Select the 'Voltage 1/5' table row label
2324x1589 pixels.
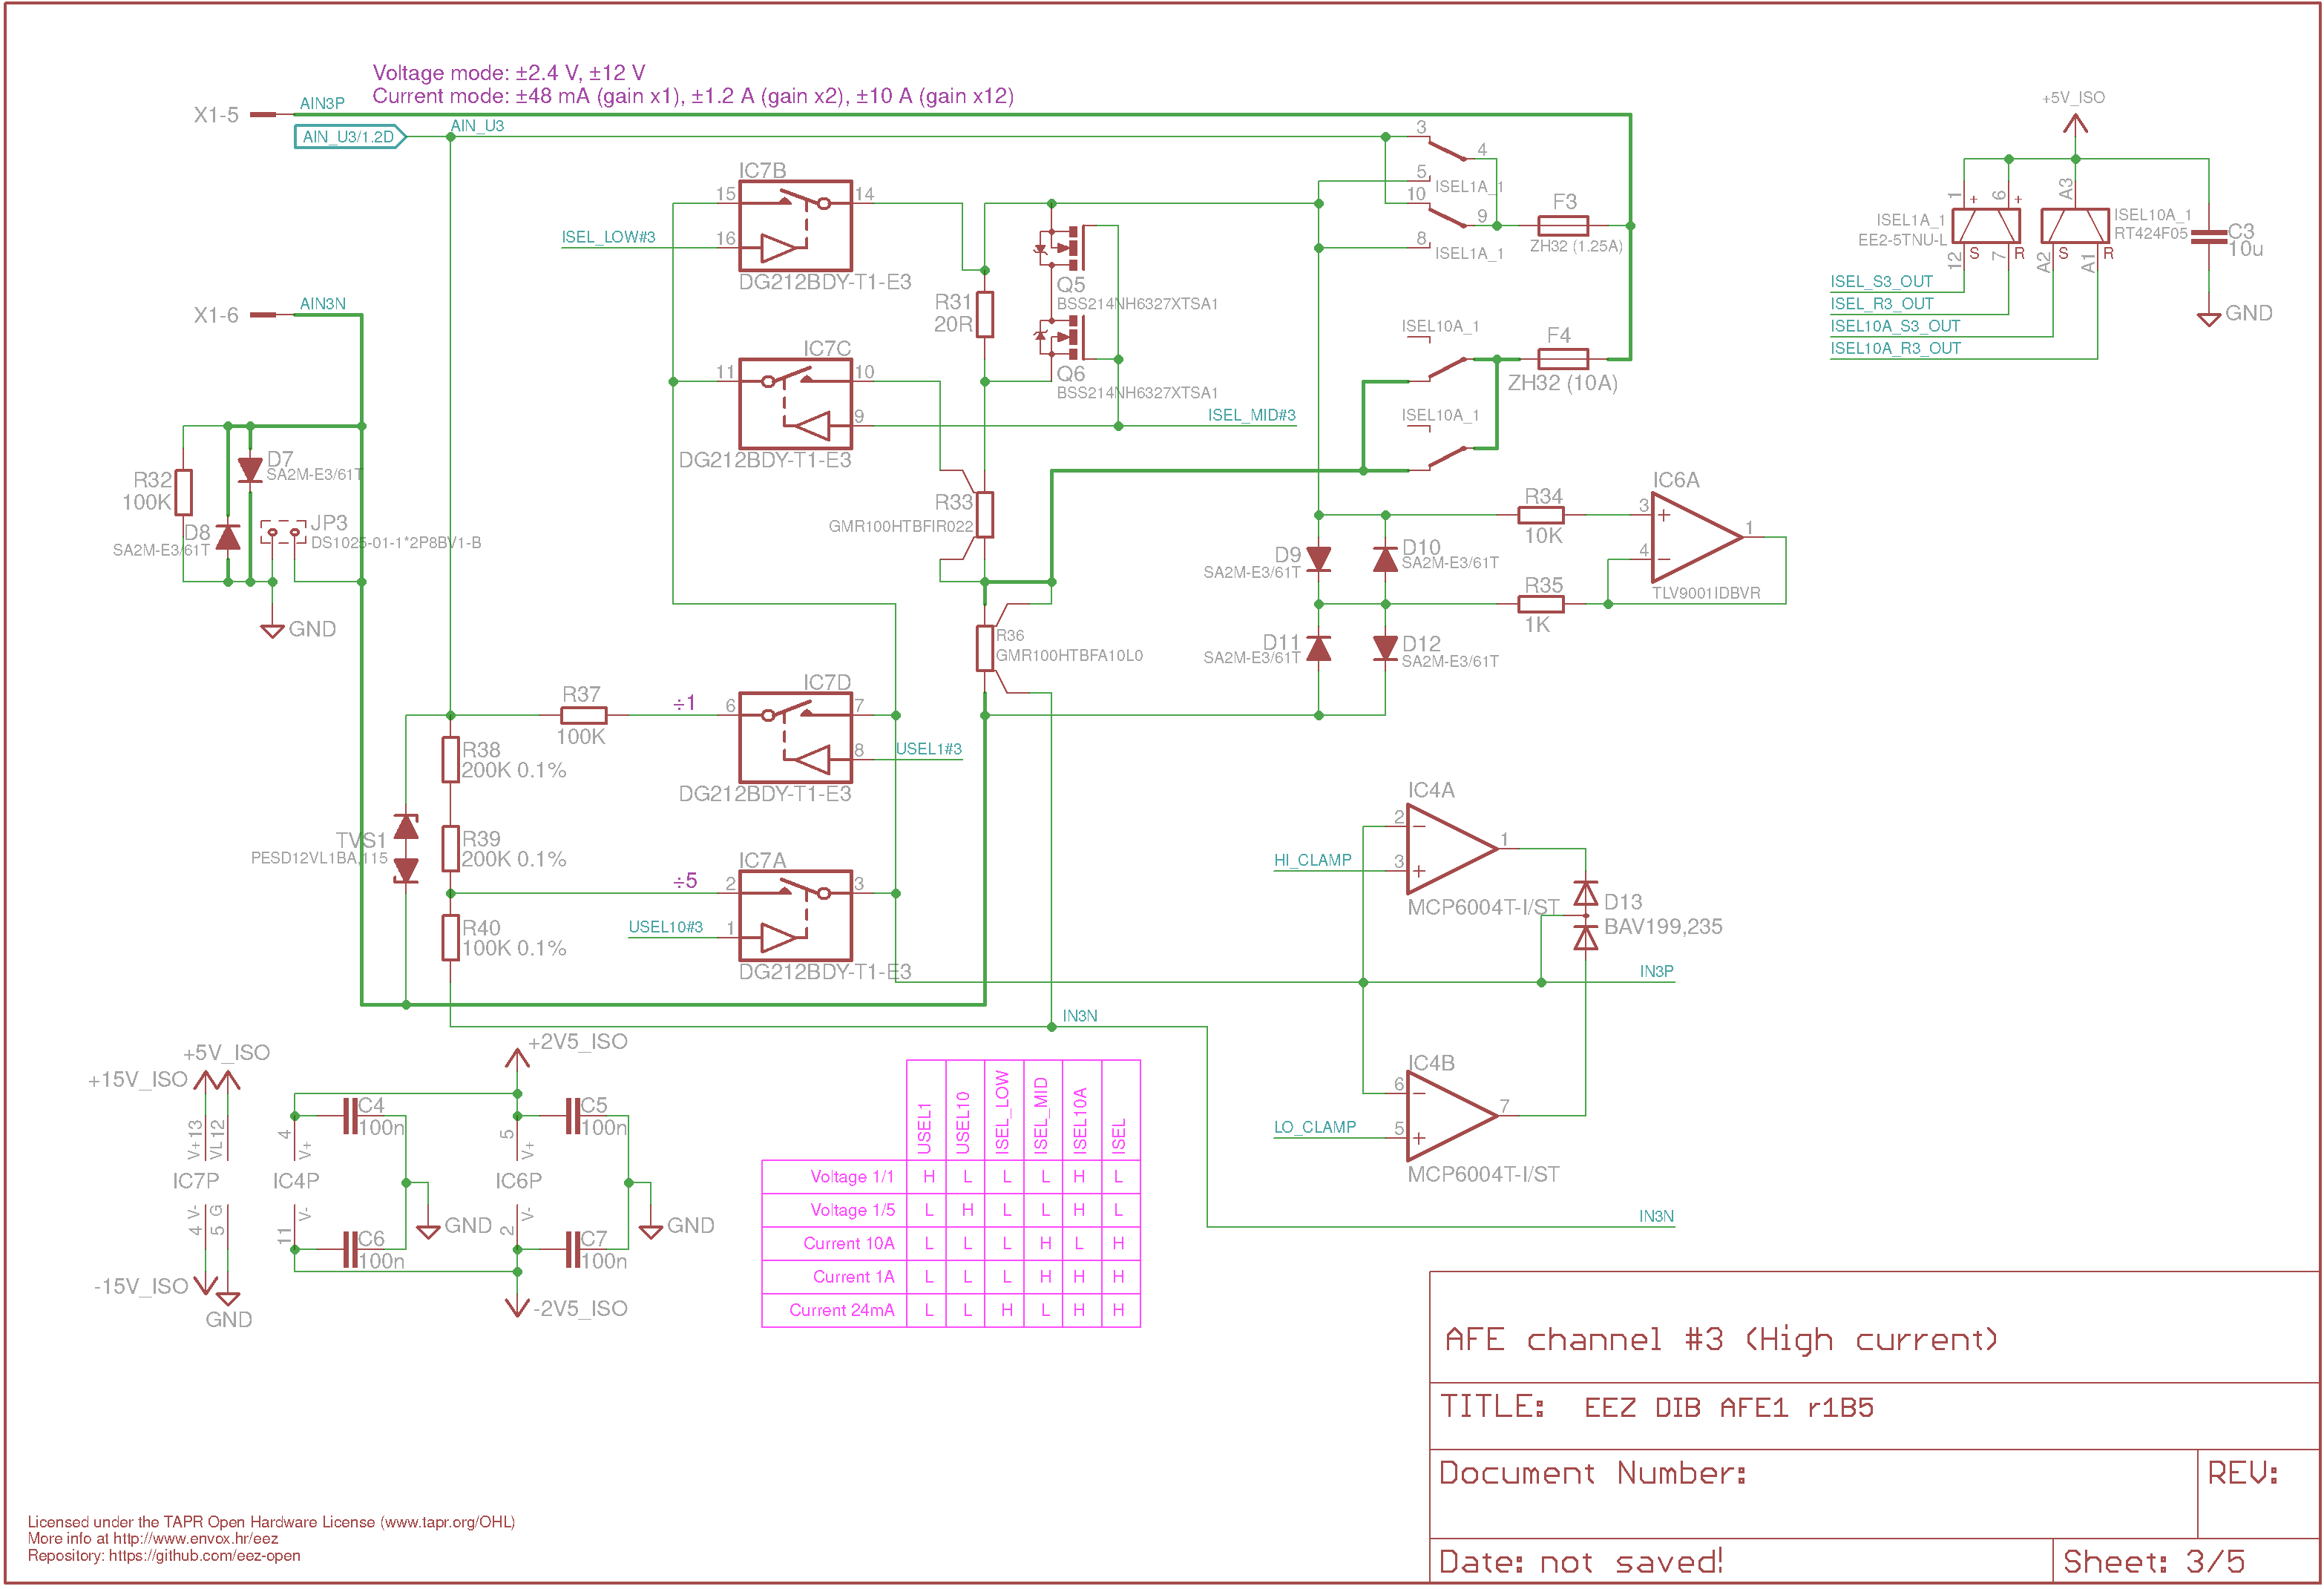coord(852,1210)
